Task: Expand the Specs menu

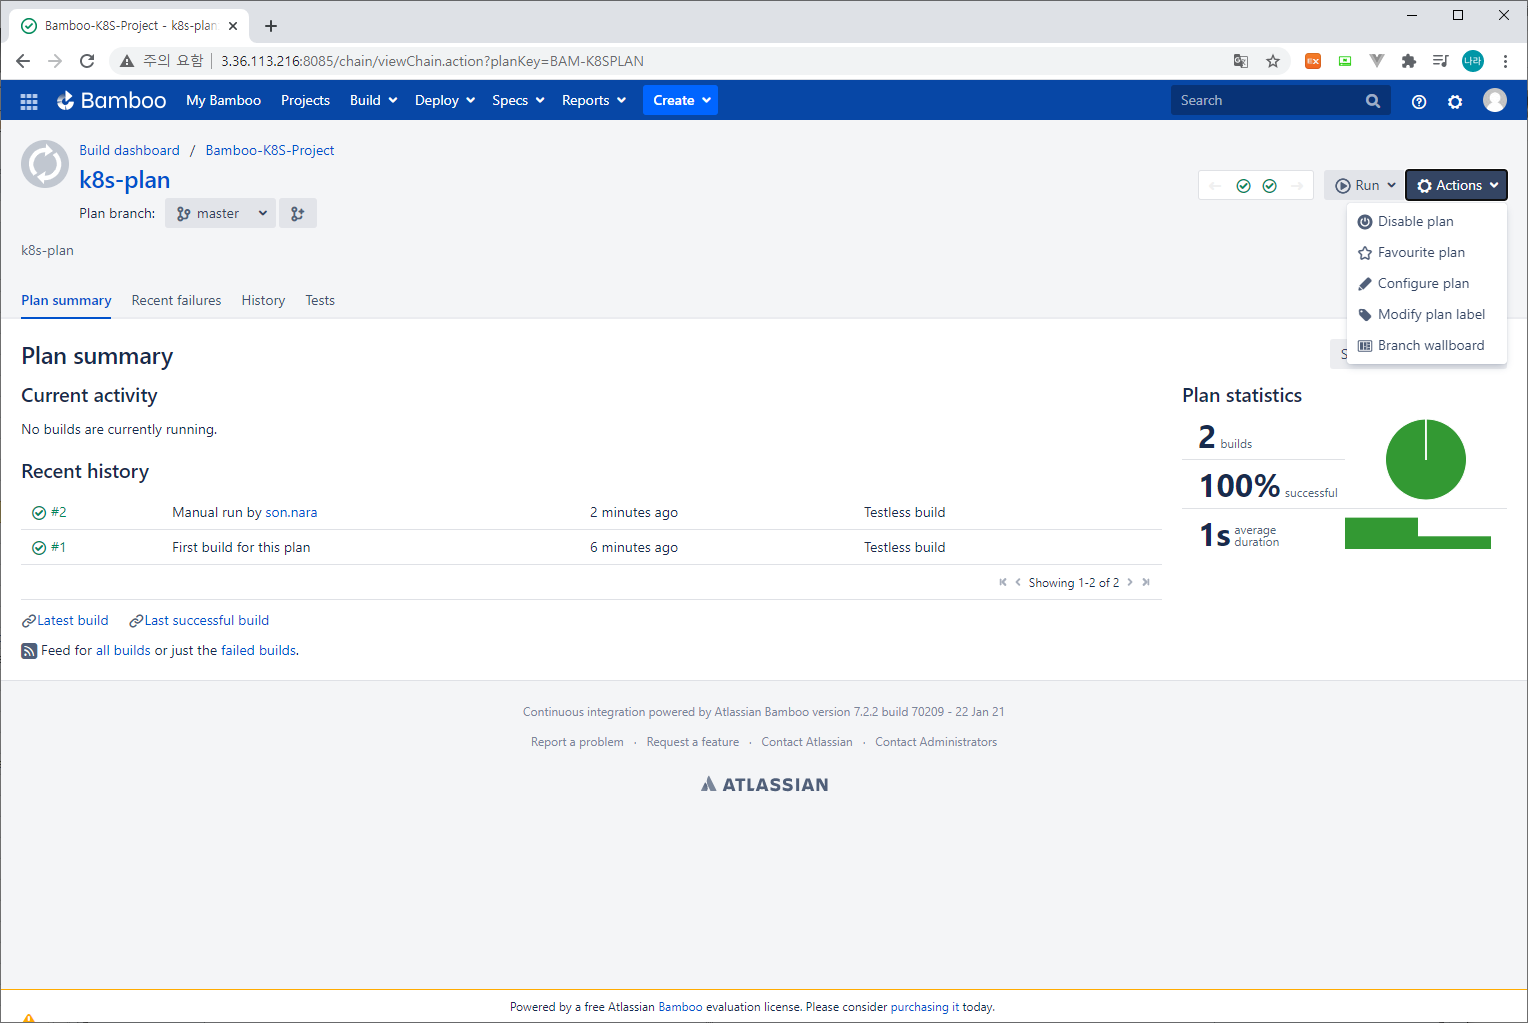Action: [518, 100]
